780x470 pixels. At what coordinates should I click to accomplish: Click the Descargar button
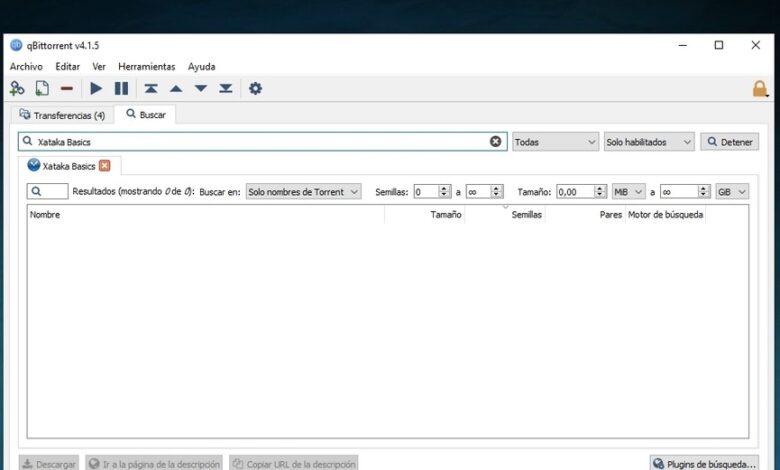tap(49, 464)
